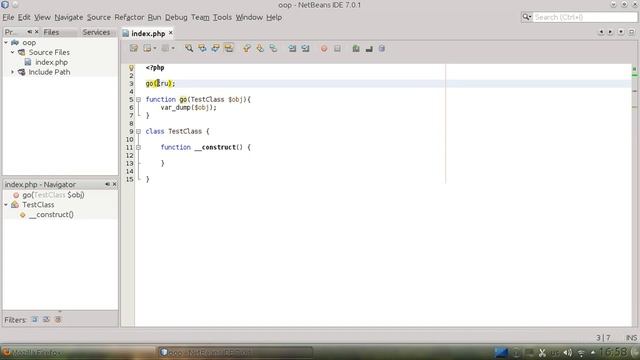Expand the Include Path tree node

tap(13, 72)
